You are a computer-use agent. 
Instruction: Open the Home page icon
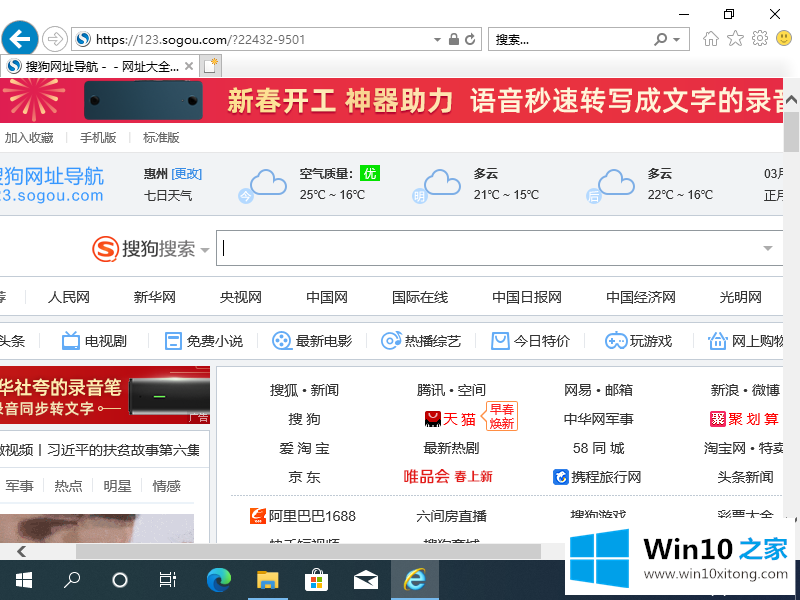coord(711,39)
